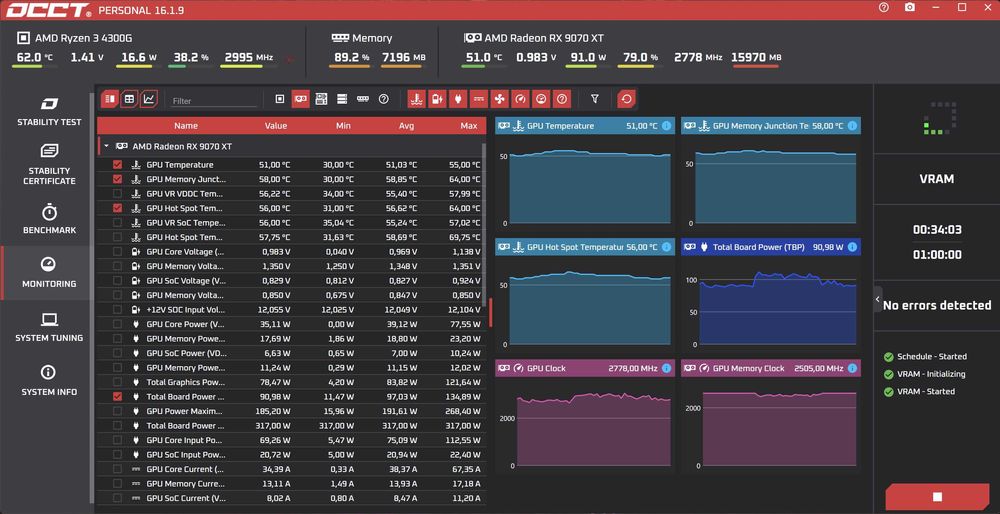The height and width of the screenshot is (514, 1000).
Task: Click the reset statistics icon in toolbar
Action: (x=626, y=99)
